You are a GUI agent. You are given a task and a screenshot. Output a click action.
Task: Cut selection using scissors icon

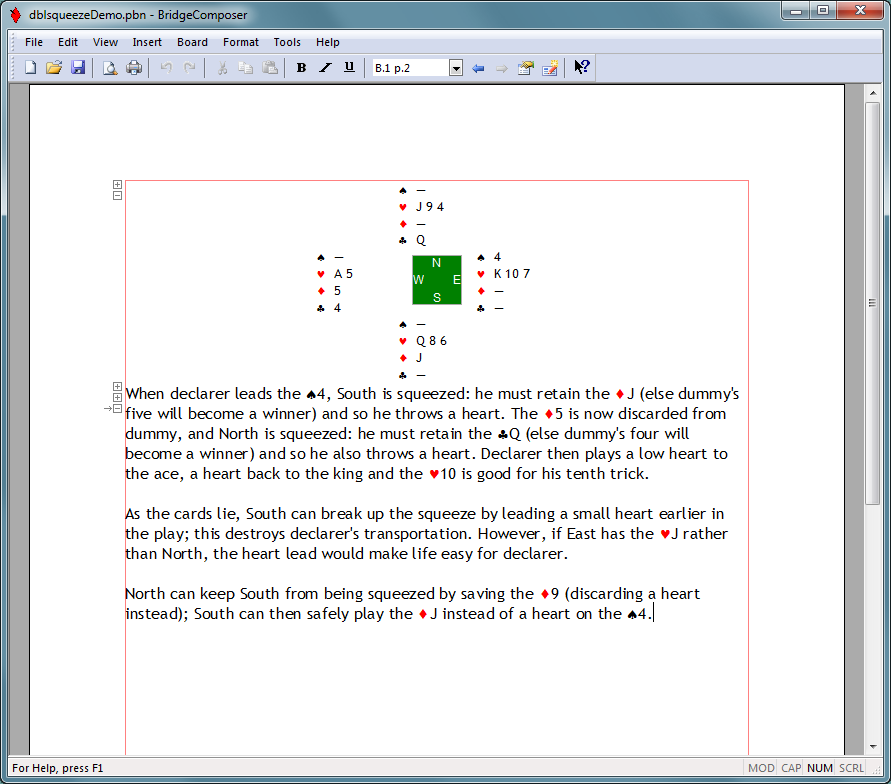[222, 68]
